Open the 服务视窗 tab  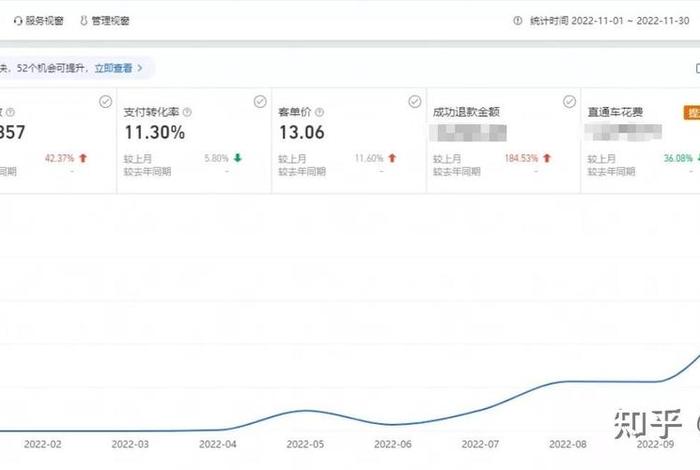pyautogui.click(x=44, y=21)
